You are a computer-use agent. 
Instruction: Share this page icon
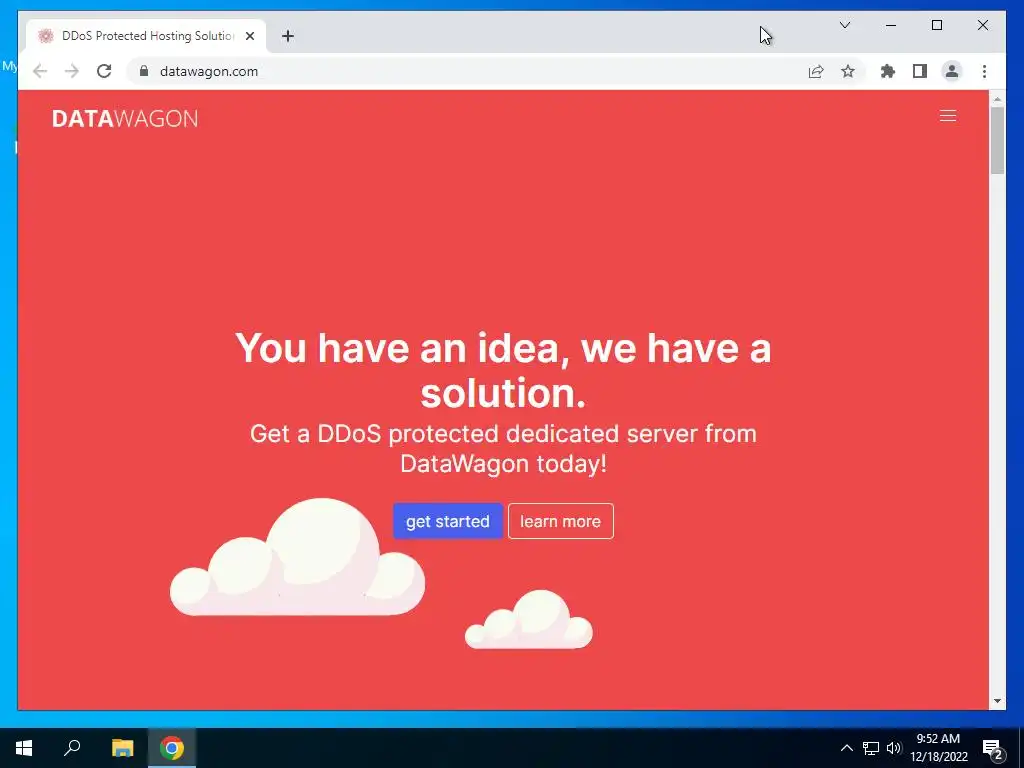[816, 71]
